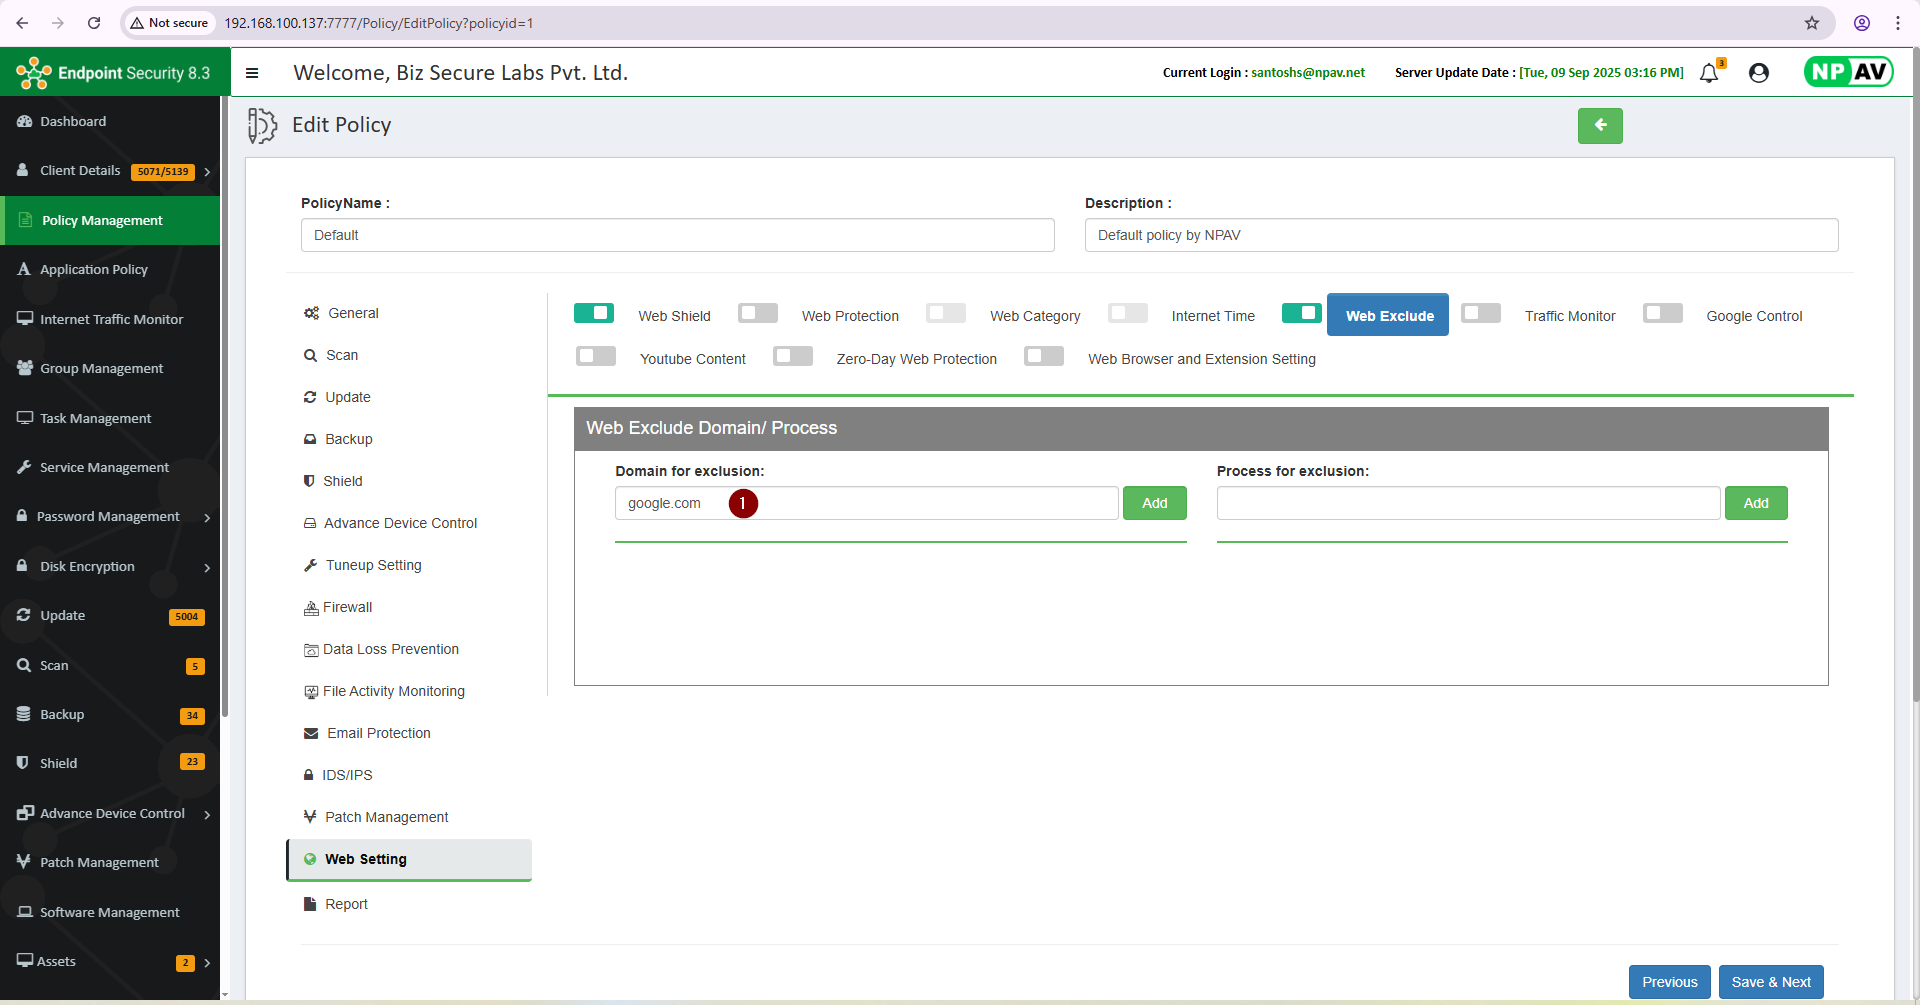Open the Web Exclude tab
Viewport: 1920px width, 1005px height.
[x=1388, y=315]
